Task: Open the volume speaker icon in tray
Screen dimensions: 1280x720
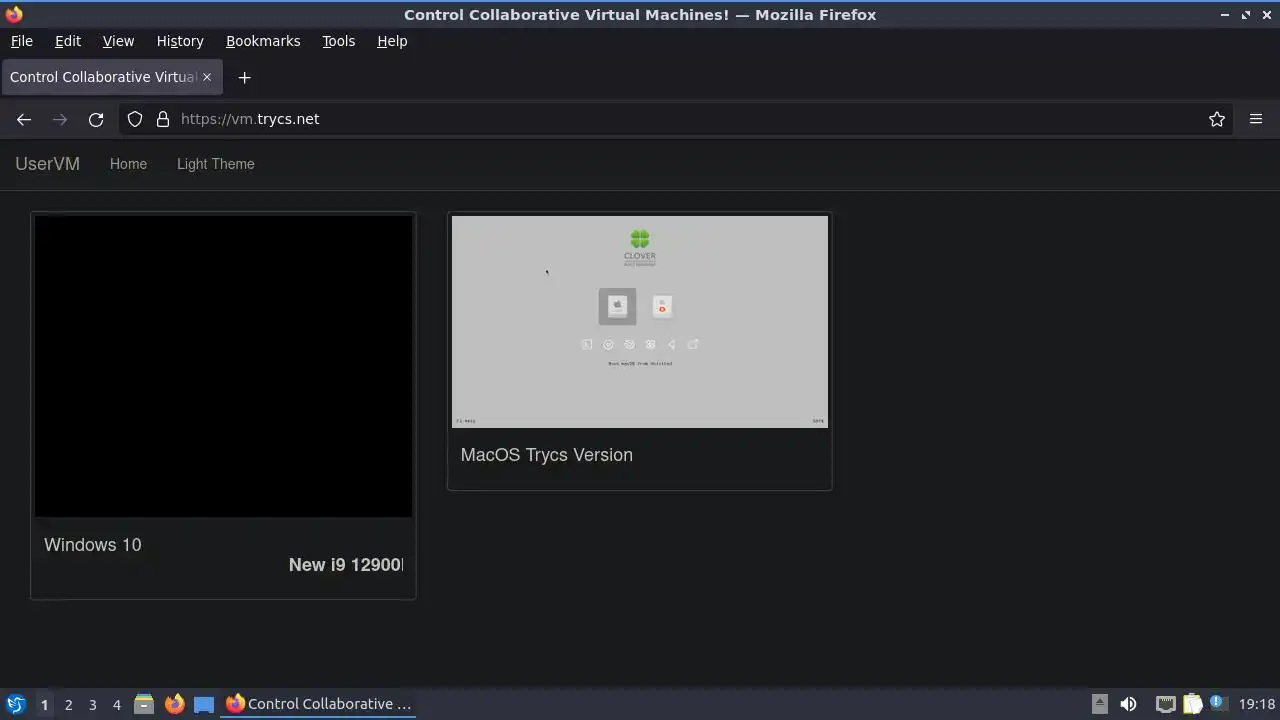Action: (1128, 704)
